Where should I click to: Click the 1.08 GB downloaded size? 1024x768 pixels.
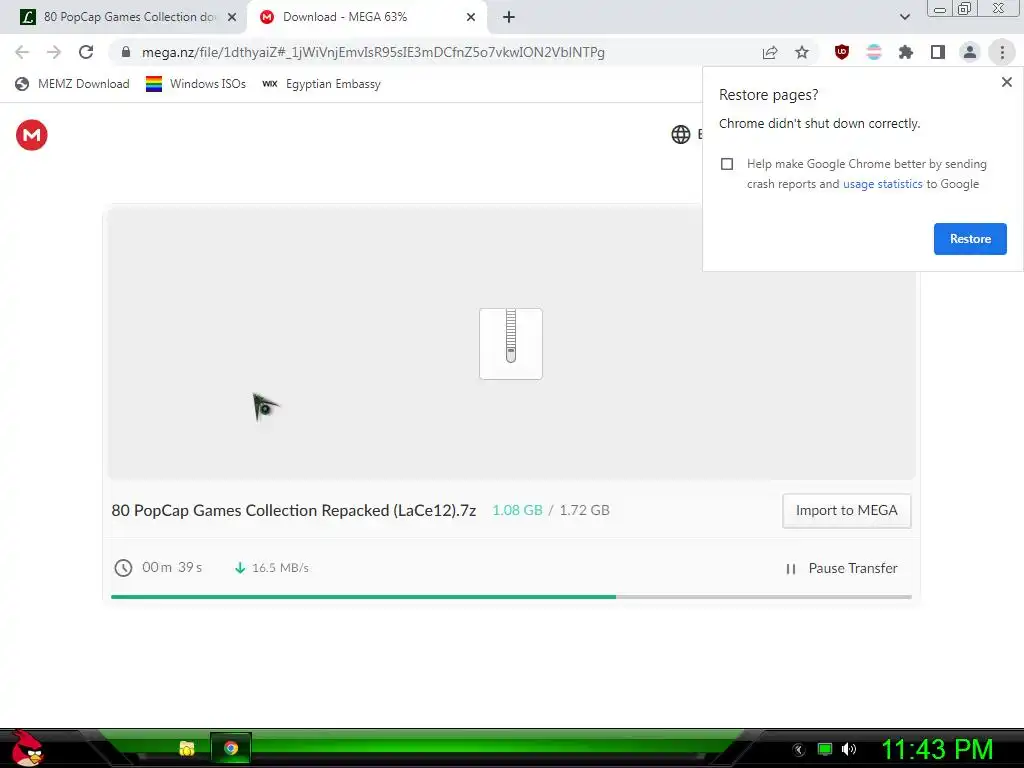tap(517, 511)
